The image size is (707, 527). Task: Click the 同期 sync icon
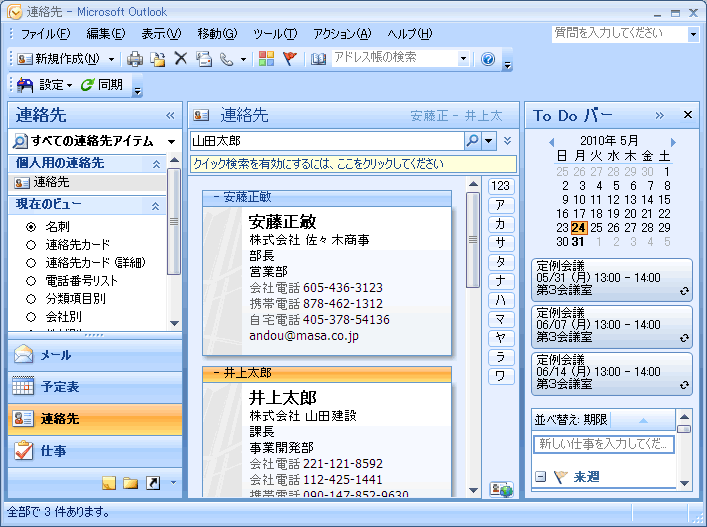click(x=87, y=84)
